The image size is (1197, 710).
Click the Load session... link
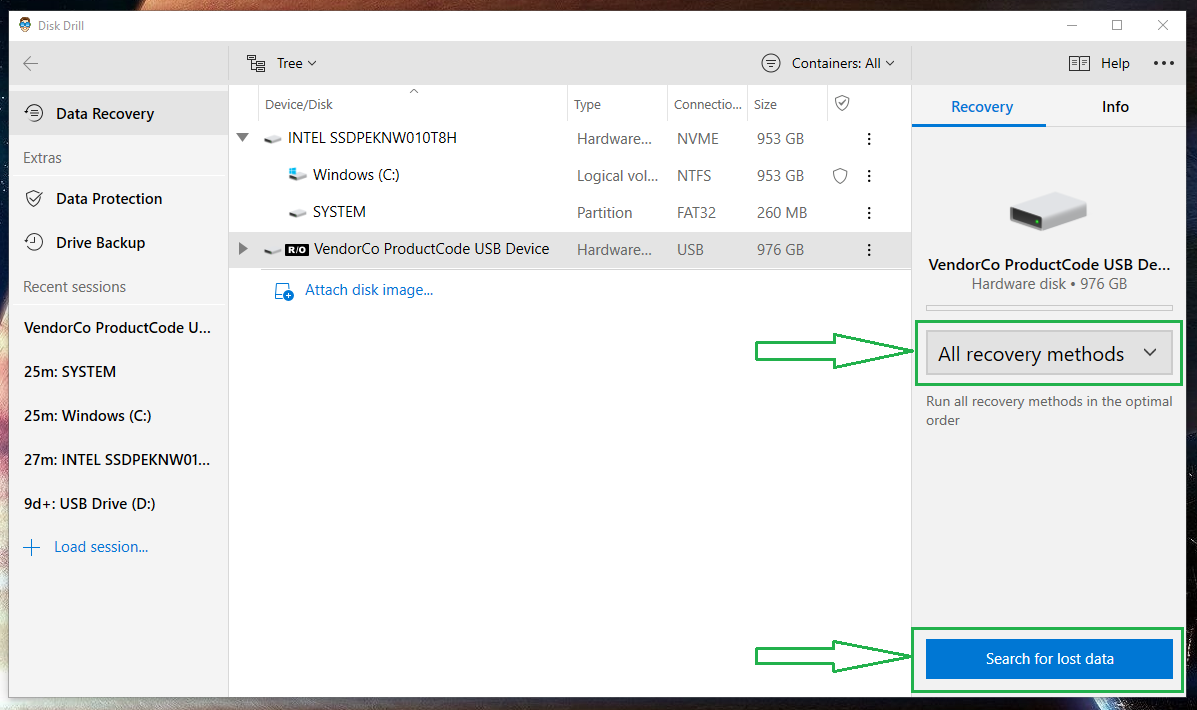click(x=101, y=547)
